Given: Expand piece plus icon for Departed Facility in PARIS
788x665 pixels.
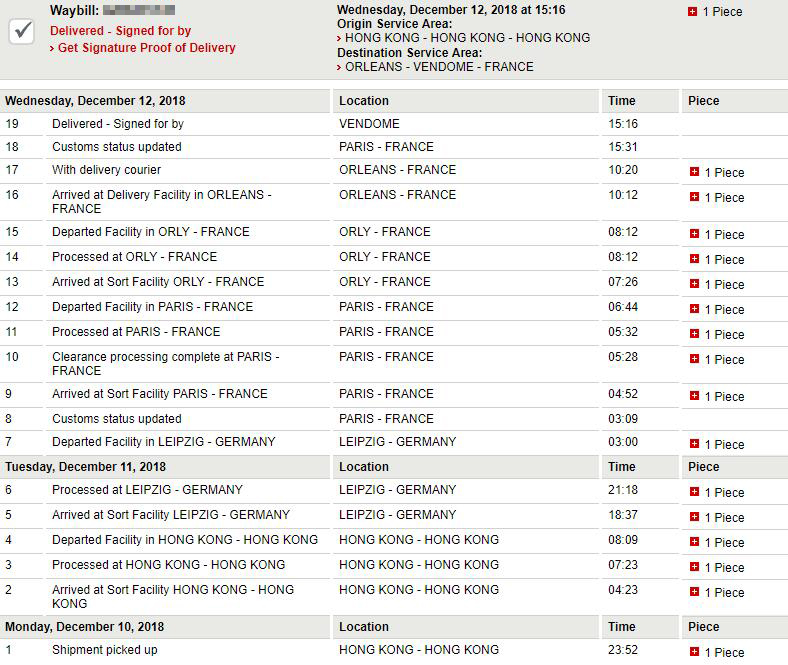Looking at the screenshot, I should (x=695, y=309).
